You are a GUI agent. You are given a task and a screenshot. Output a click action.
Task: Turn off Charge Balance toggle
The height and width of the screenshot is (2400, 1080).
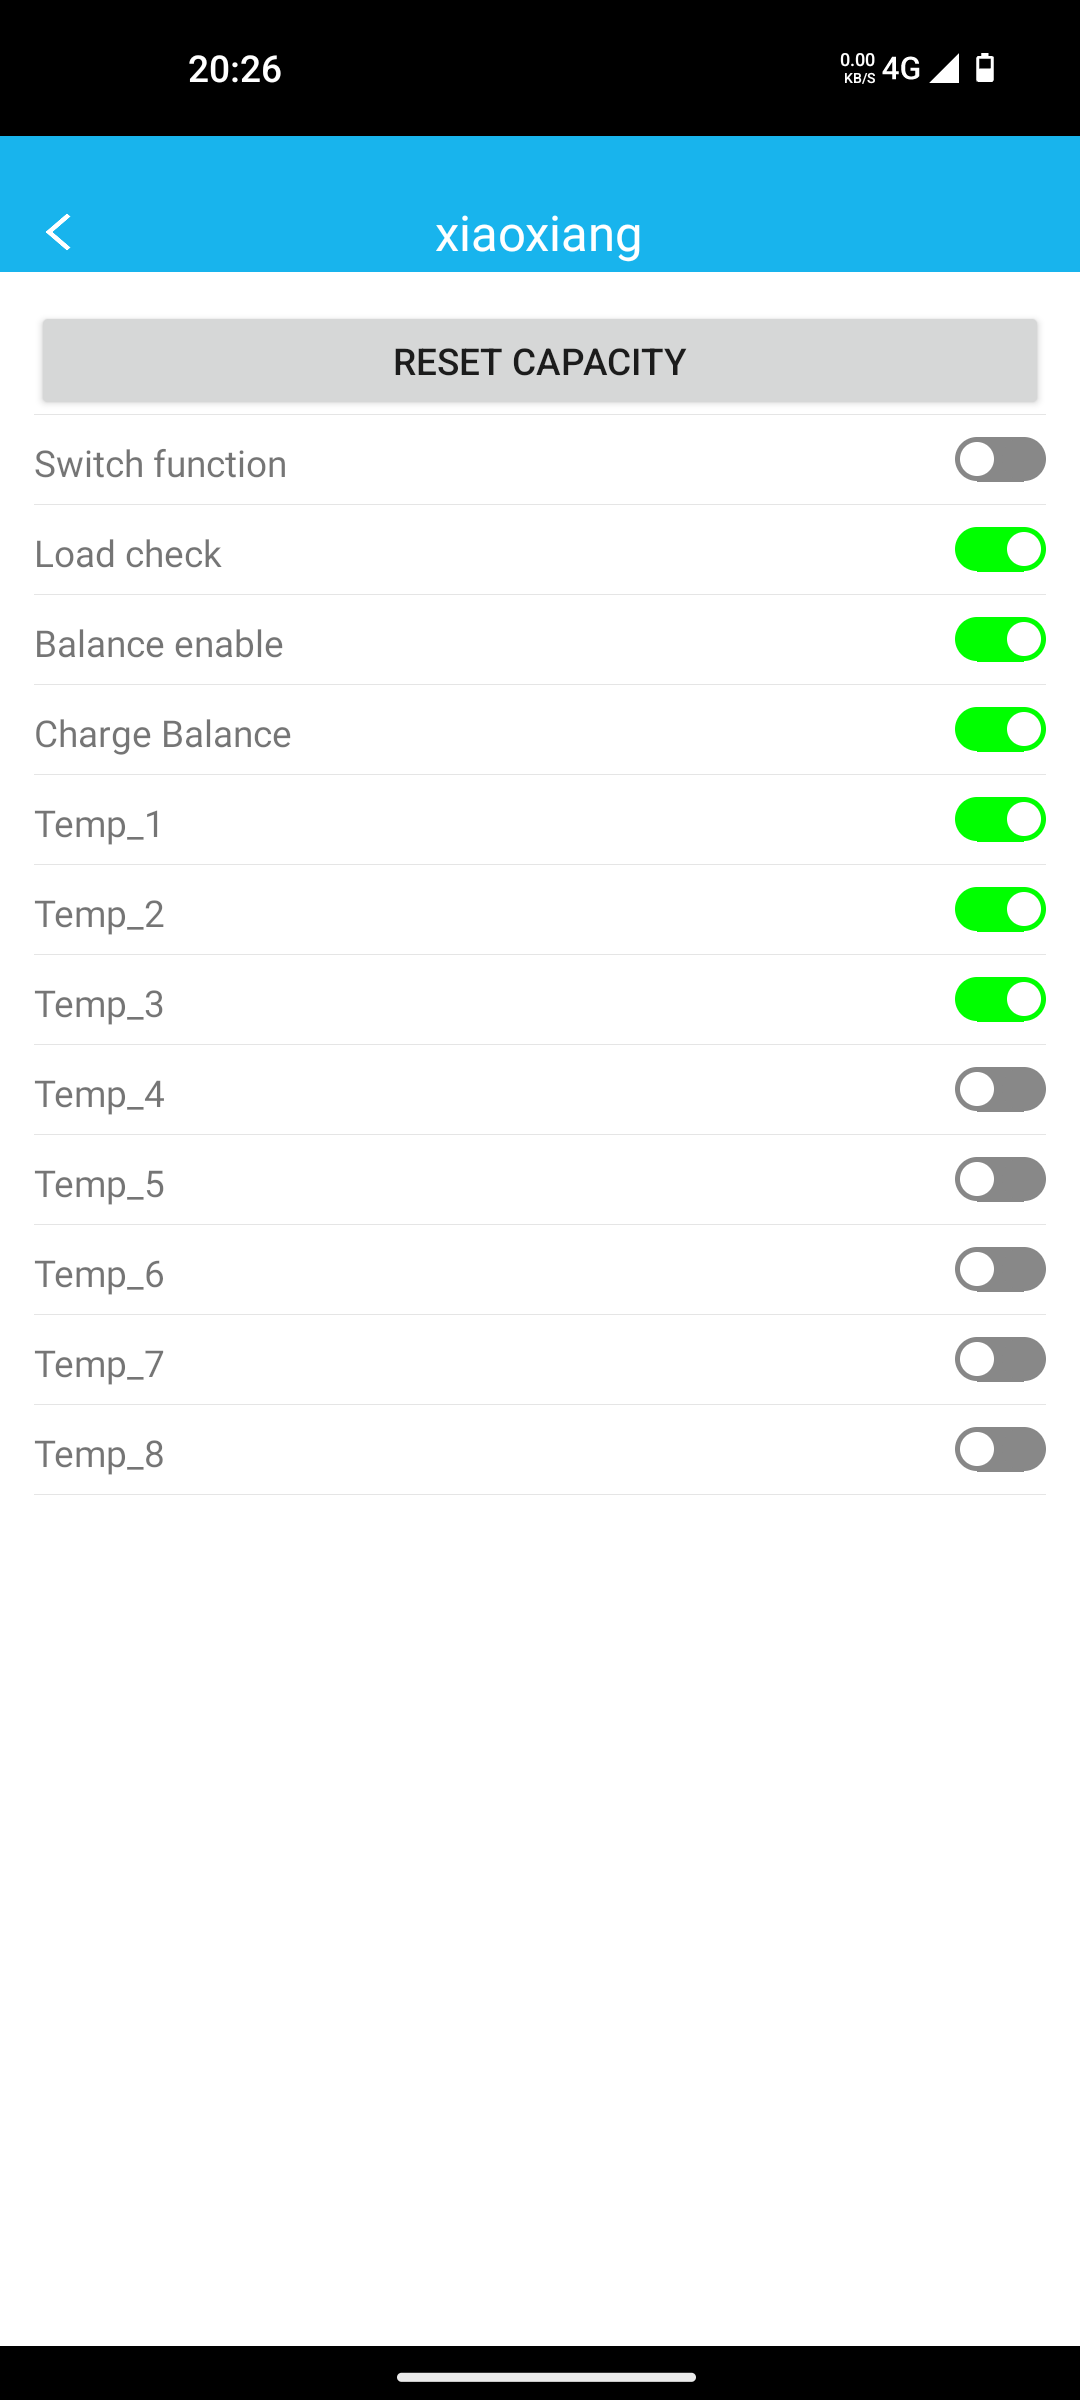[x=999, y=730]
